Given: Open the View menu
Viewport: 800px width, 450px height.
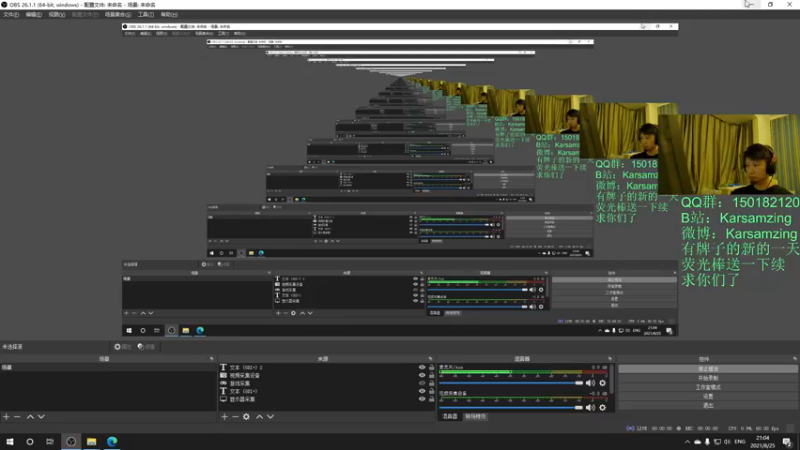Looking at the screenshot, I should [57, 15].
